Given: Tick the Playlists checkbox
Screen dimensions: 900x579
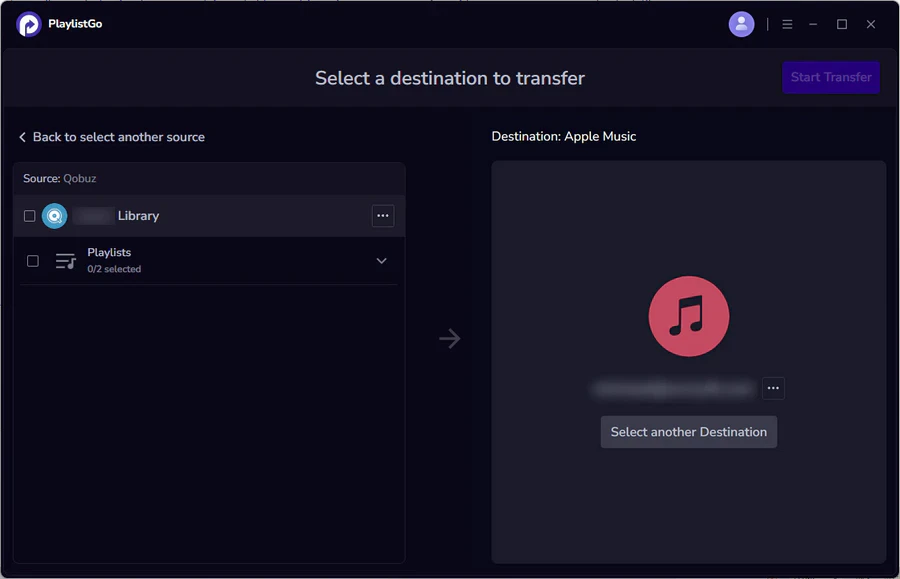Looking at the screenshot, I should click(33, 261).
